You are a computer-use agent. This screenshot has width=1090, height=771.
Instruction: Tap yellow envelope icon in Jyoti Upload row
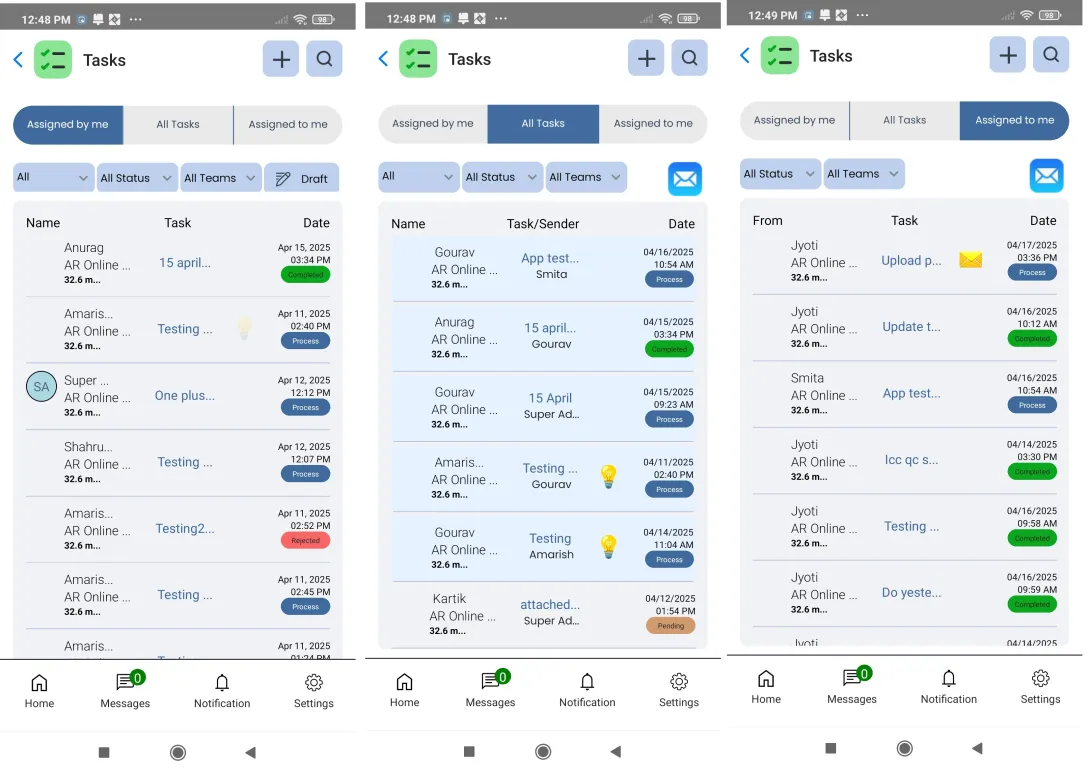[970, 260]
